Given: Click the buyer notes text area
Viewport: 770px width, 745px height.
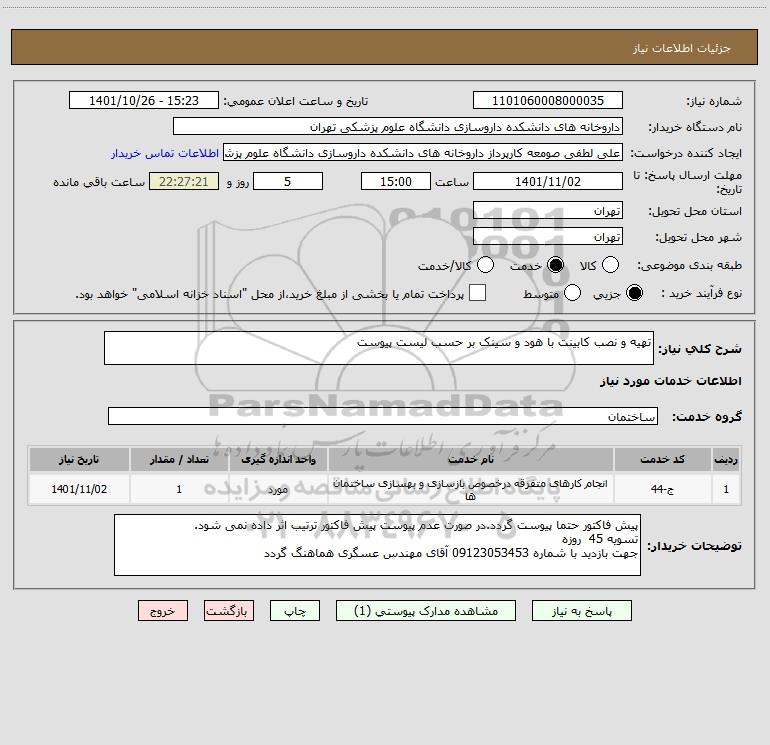Looking at the screenshot, I should click(377, 545).
